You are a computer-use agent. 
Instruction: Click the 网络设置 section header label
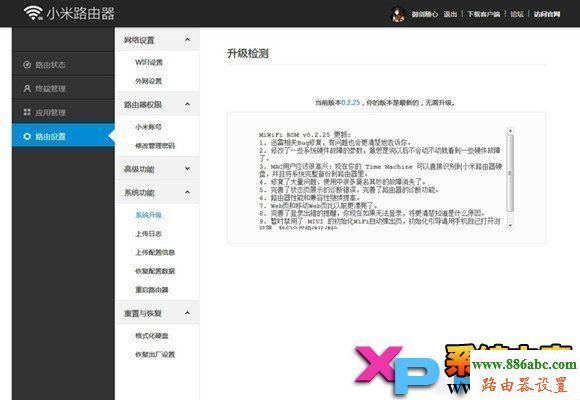click(x=139, y=40)
